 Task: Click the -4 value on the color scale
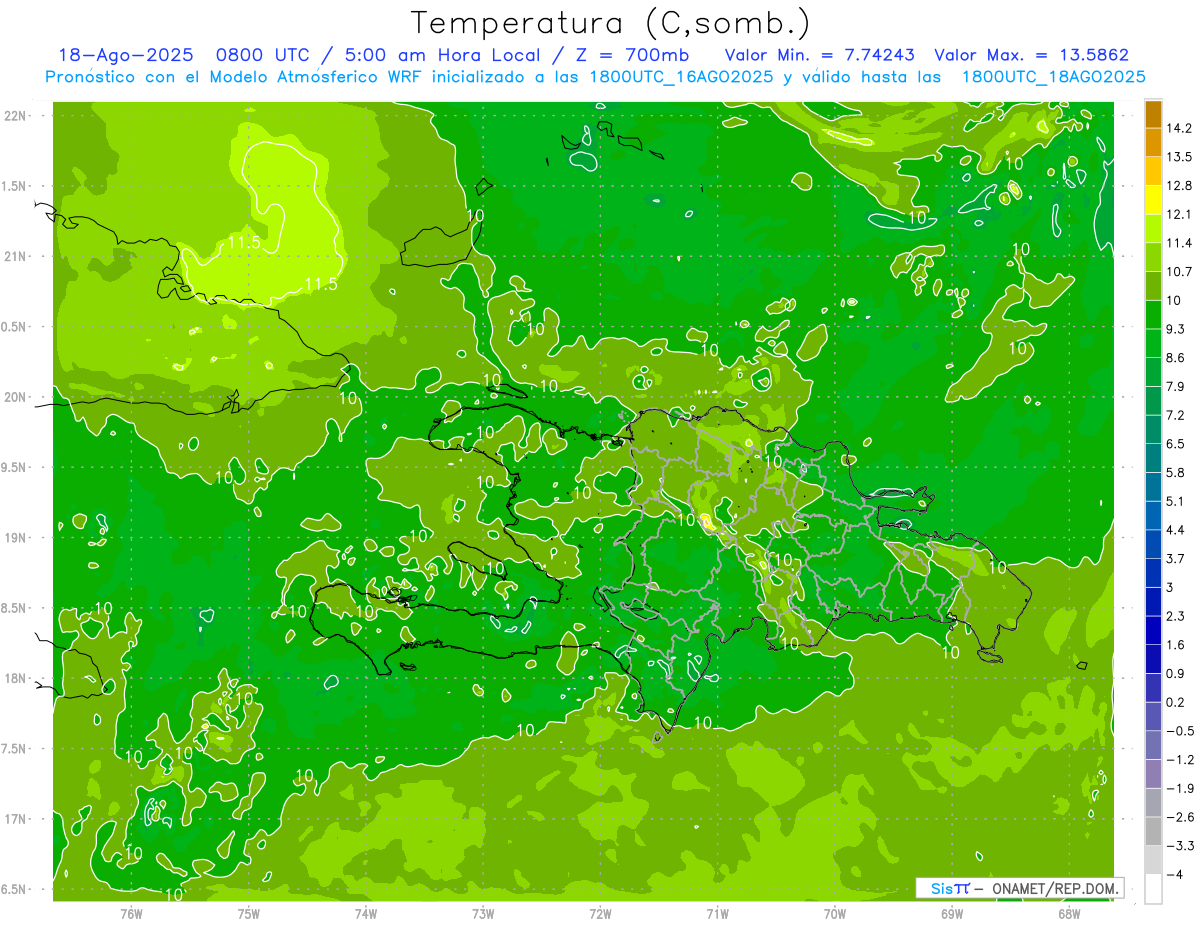tap(1174, 874)
